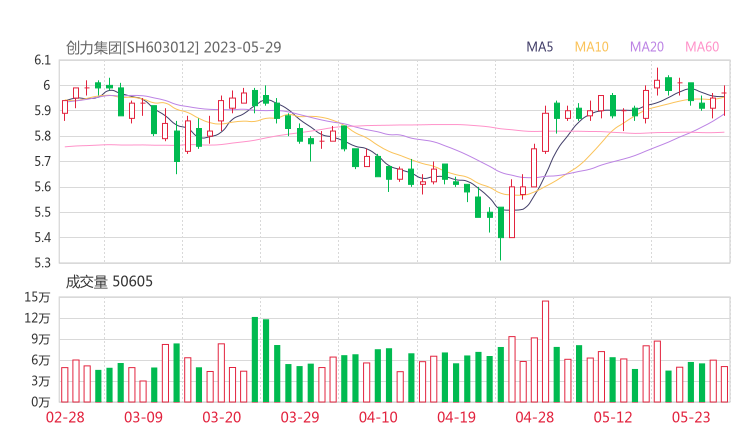Click the 9万 volume axis label
Image resolution: width=740 pixels, height=440 pixels.
pyautogui.click(x=41, y=339)
